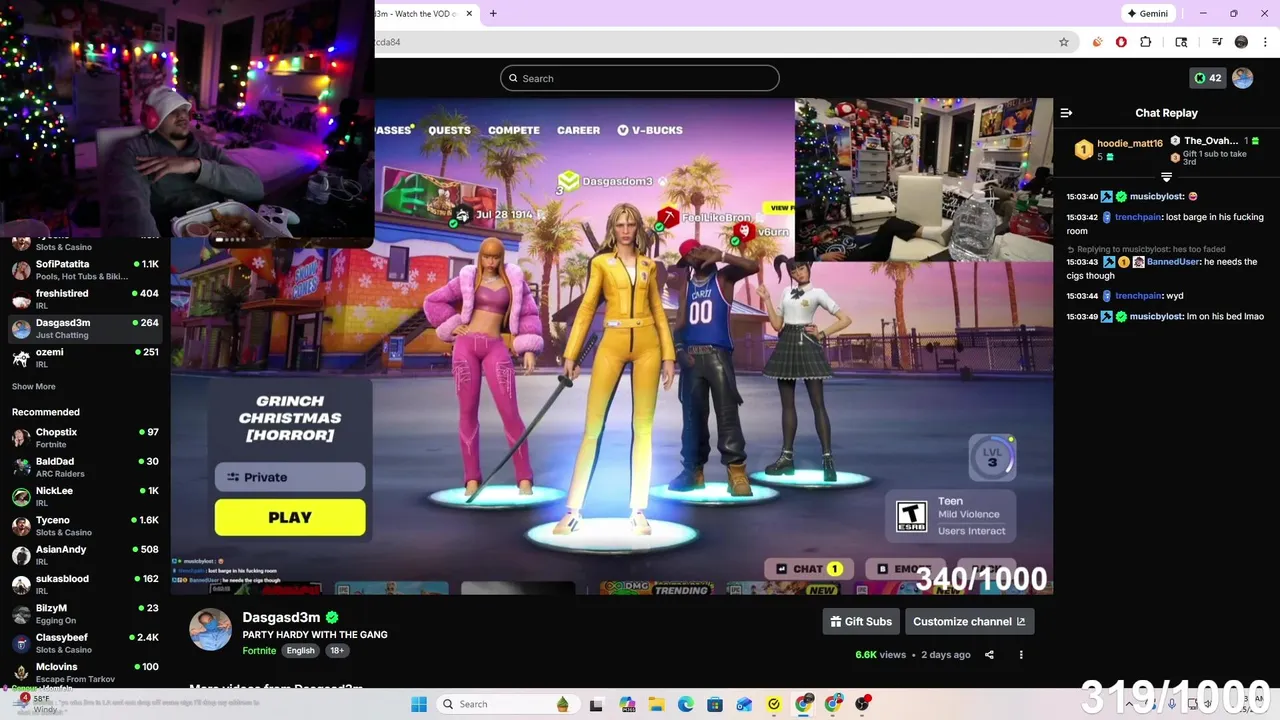
Task: Toggle the Private party setting
Action: 290,477
